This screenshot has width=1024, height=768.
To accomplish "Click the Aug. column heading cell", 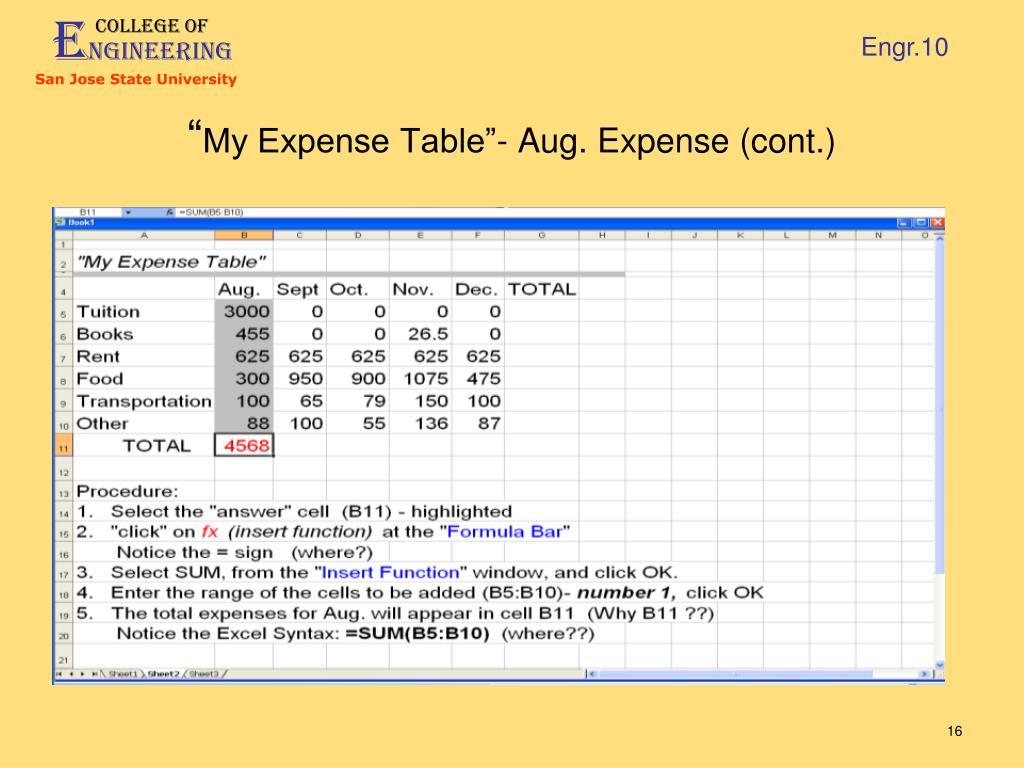I will click(244, 289).
